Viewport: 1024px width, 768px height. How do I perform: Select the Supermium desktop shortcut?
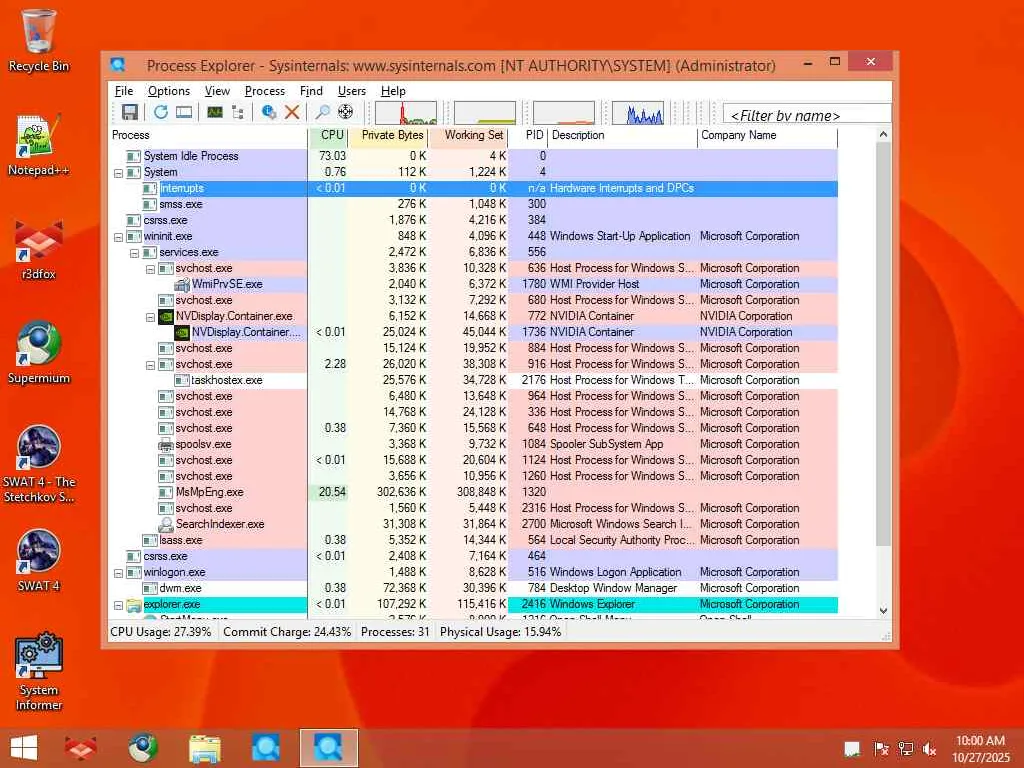pos(39,353)
